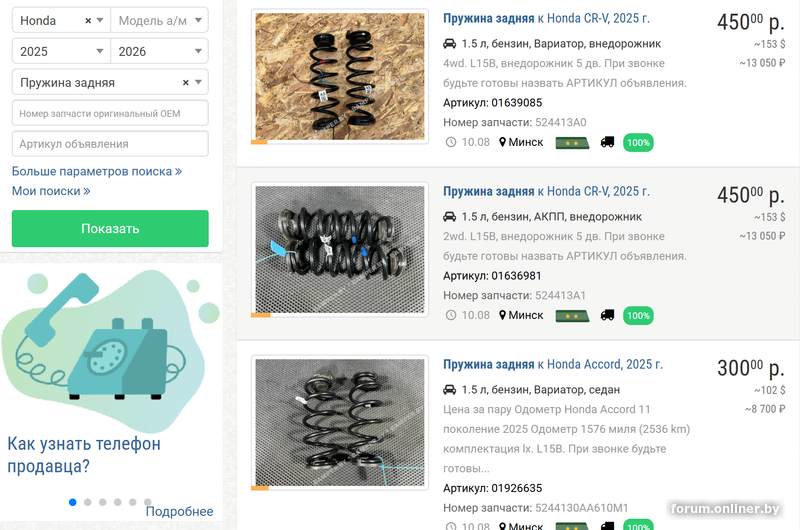The height and width of the screenshot is (530, 800).
Task: Click seller rank stars badge, listing 01639085
Action: pos(572,143)
